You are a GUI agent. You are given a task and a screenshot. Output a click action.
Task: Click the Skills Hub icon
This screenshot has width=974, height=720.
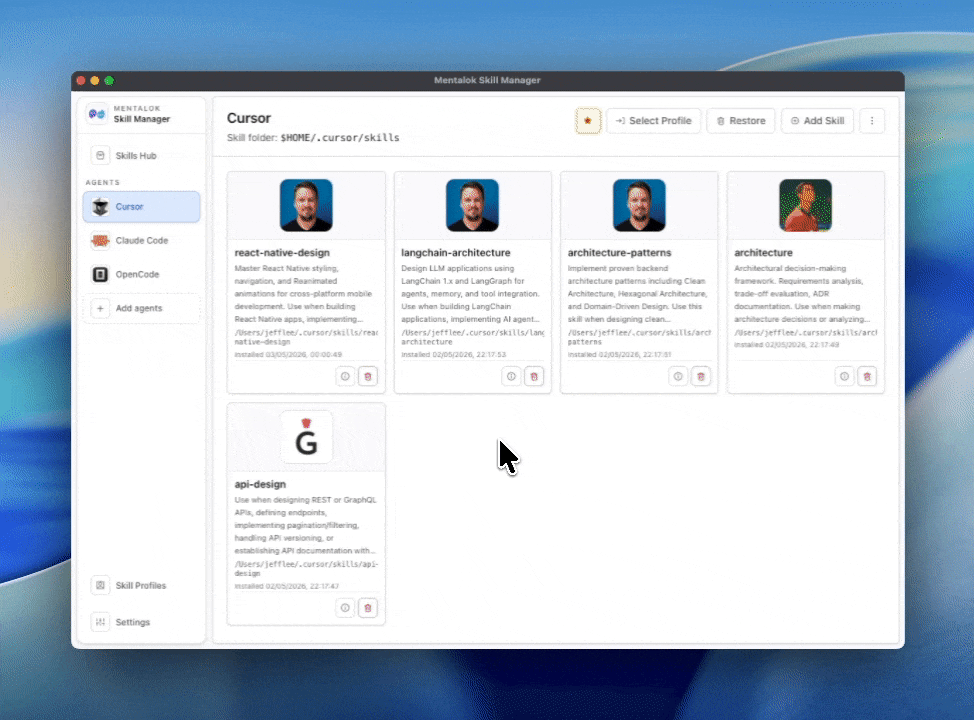pyautogui.click(x=100, y=155)
